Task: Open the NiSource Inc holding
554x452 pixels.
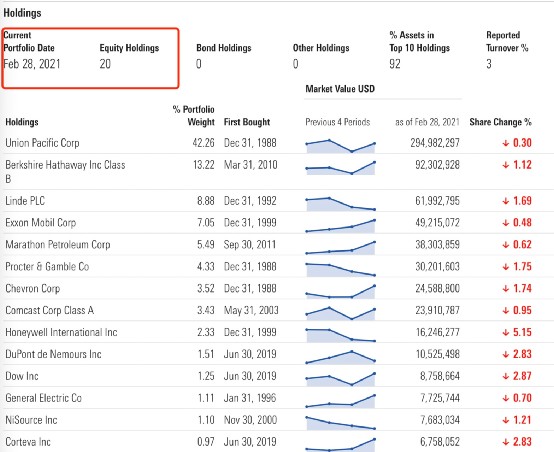Action: tap(31, 420)
